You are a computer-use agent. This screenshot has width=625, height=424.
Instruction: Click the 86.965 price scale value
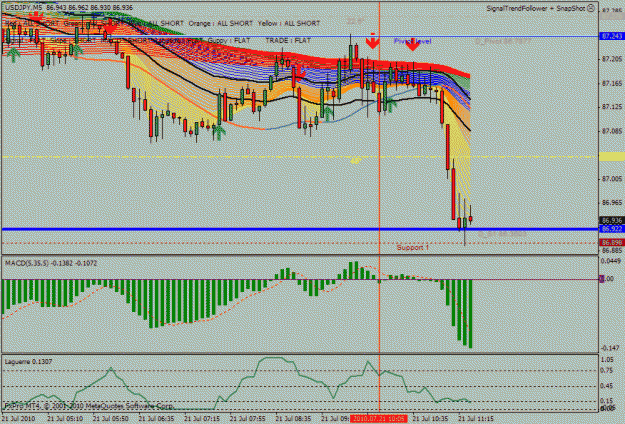coord(612,203)
